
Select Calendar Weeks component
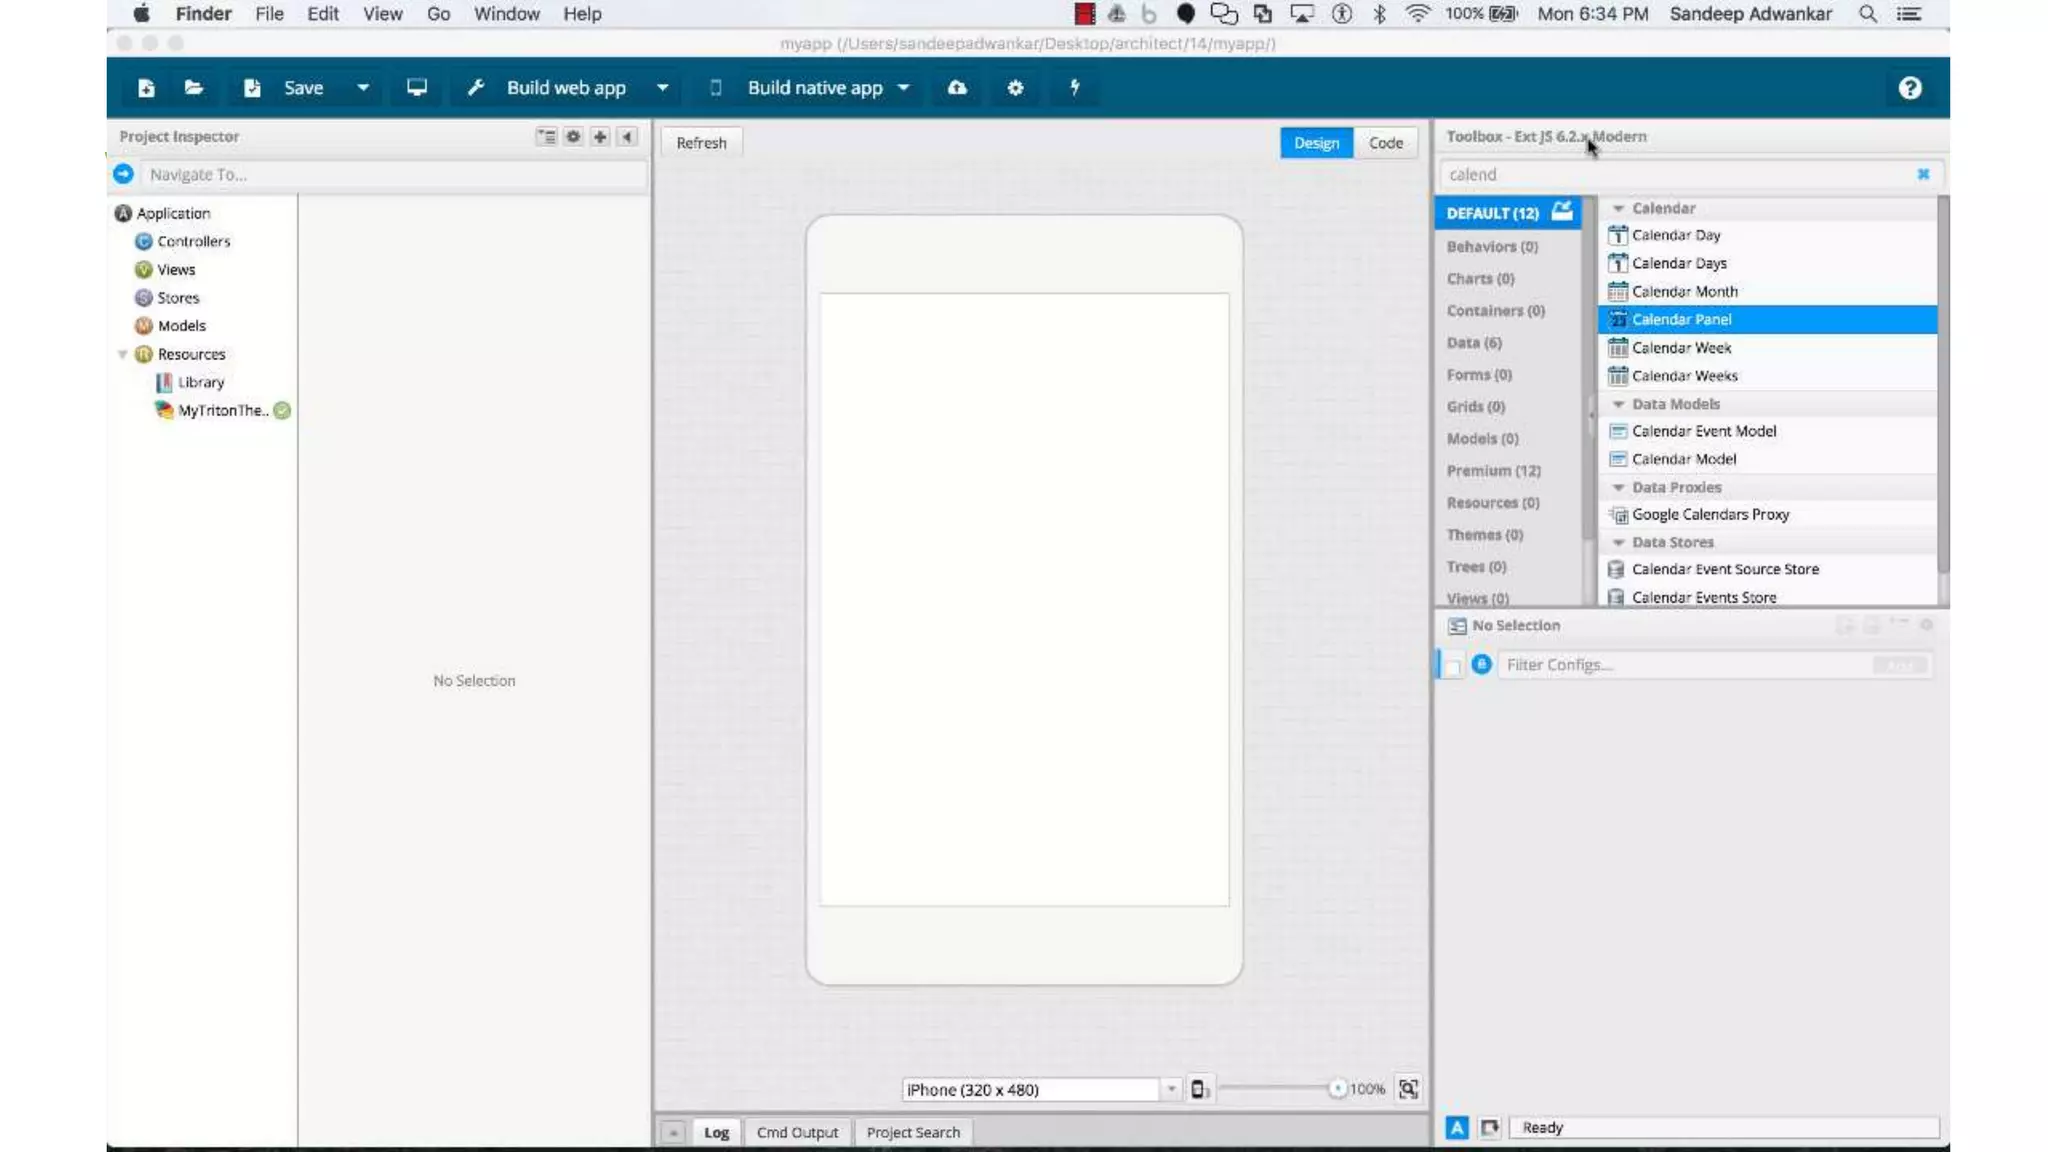1767,375
